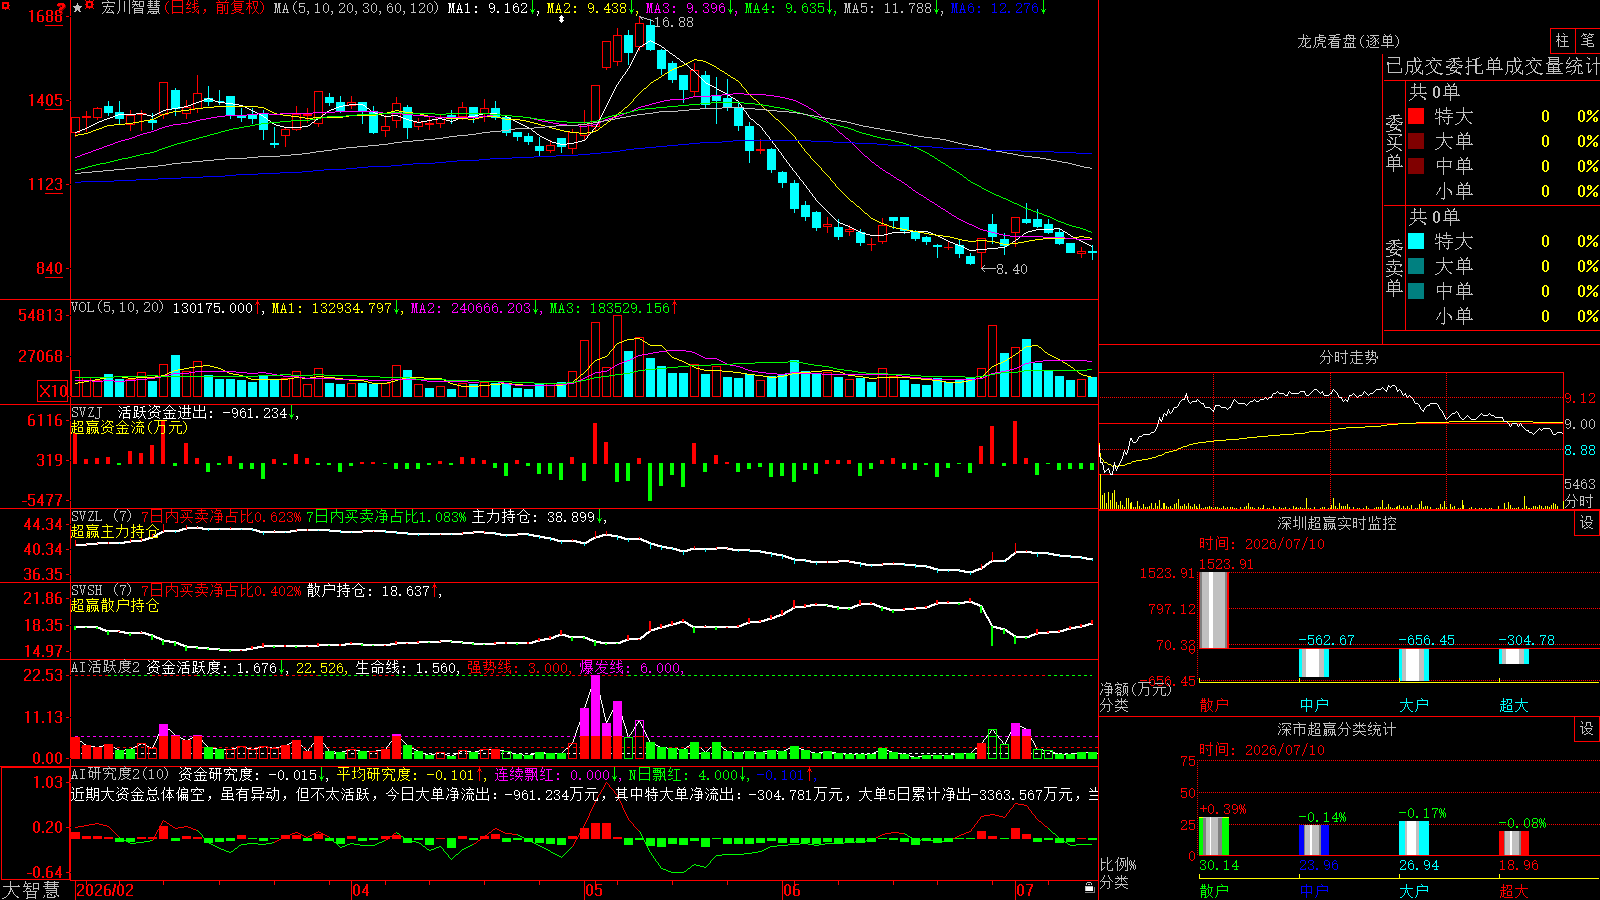Click the AI研究度2(10) indicator label
The height and width of the screenshot is (900, 1600).
[x=120, y=774]
